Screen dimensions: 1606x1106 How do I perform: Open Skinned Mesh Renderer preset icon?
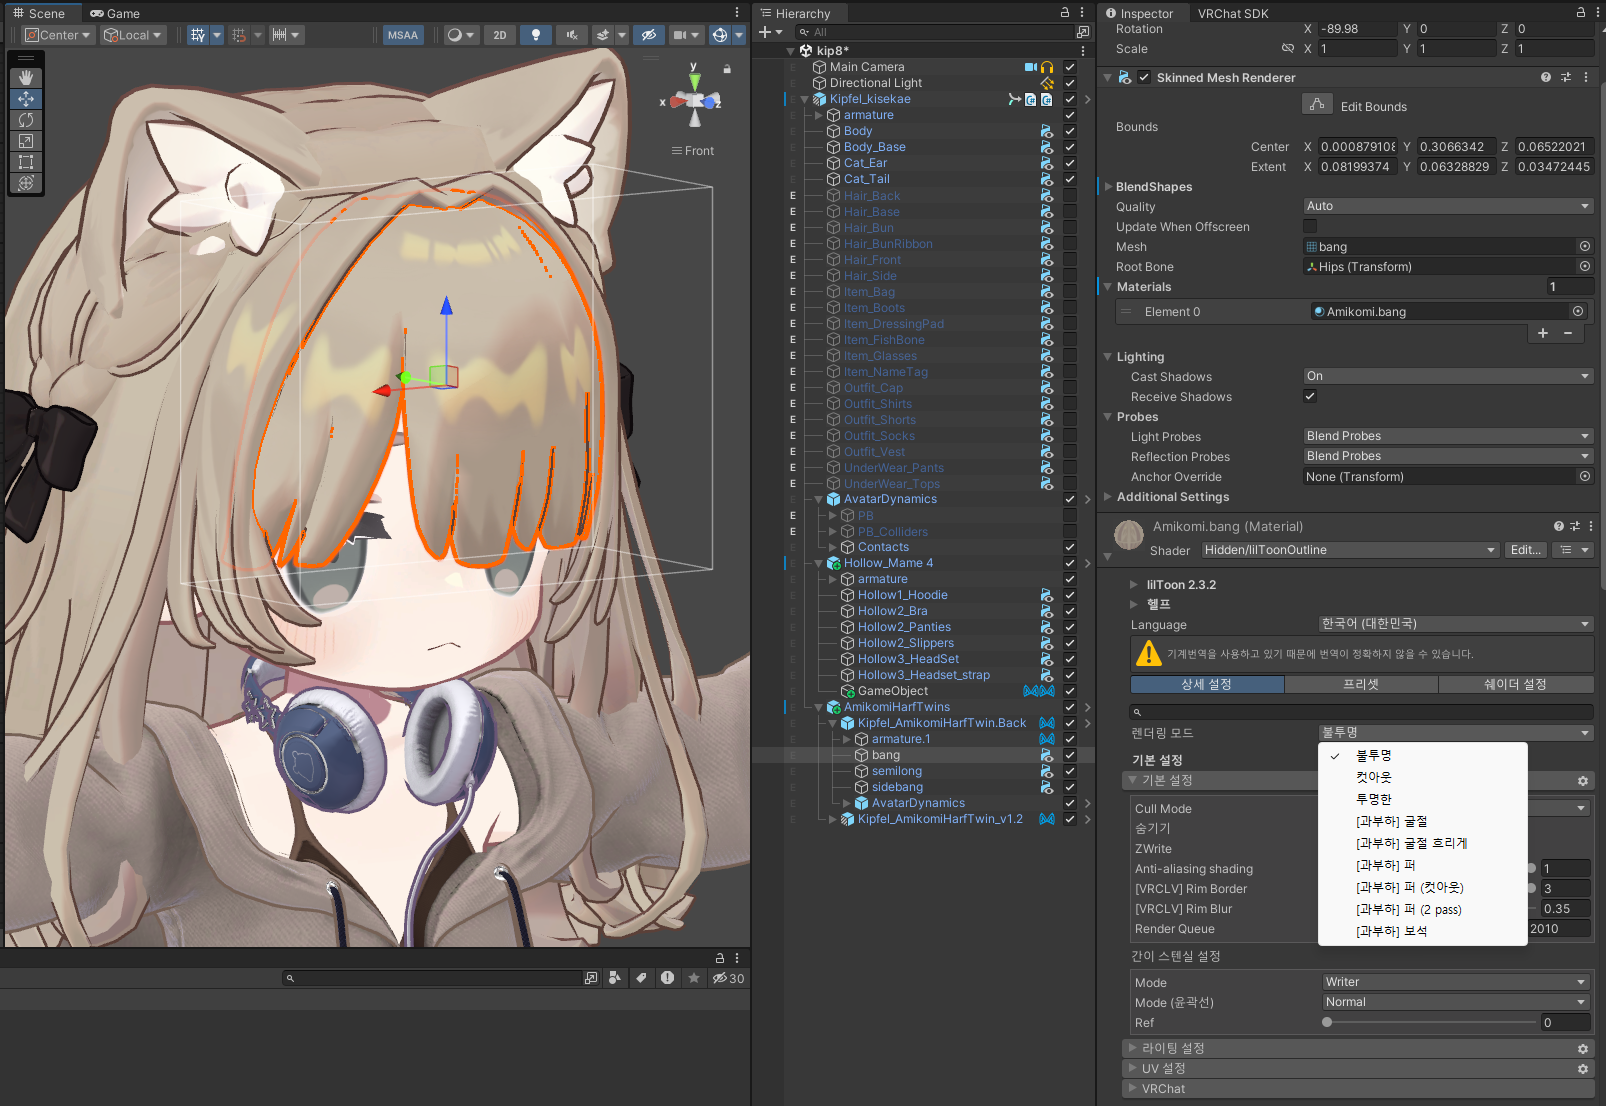1566,77
